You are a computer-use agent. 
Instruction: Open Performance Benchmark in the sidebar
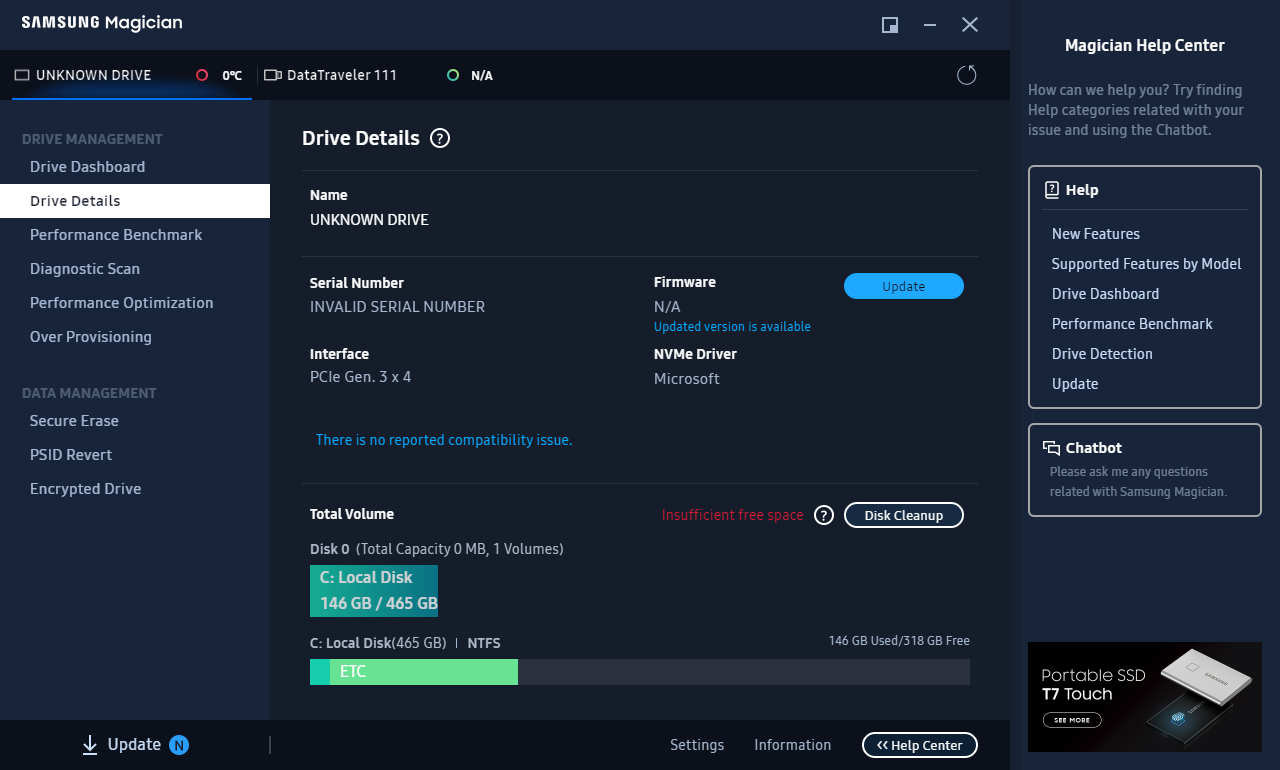click(116, 235)
